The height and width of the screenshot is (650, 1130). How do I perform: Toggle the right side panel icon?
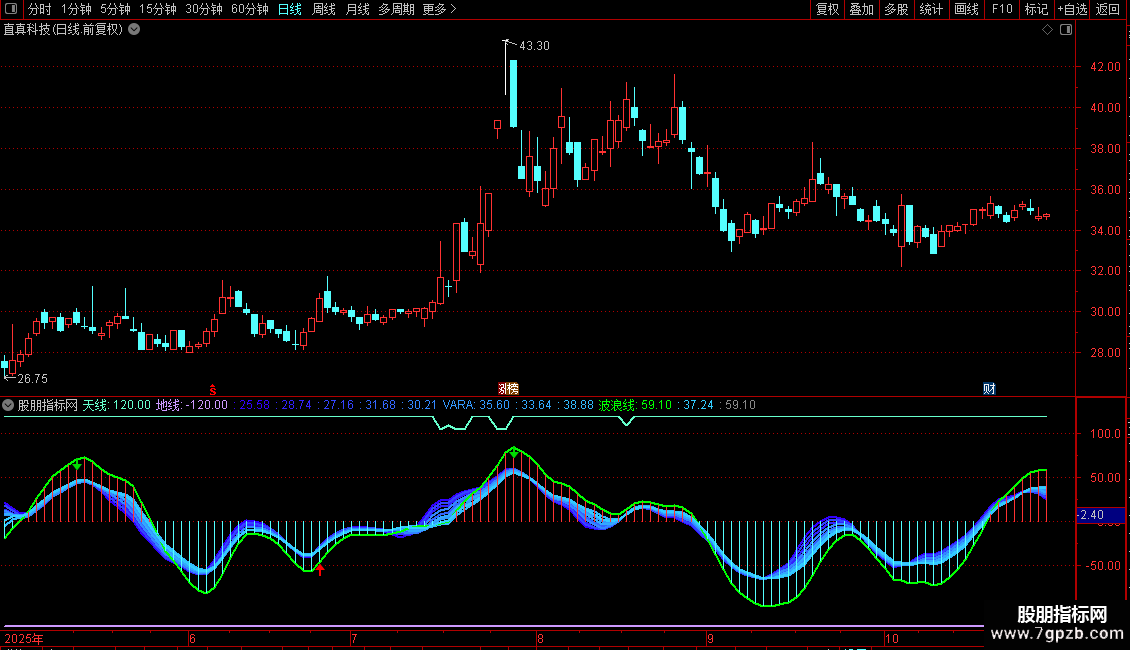1066,30
